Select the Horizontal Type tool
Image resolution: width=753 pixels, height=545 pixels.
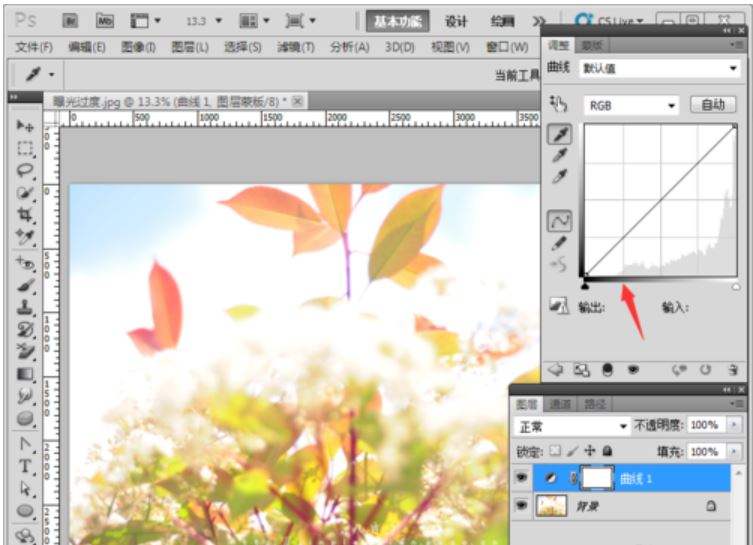(x=25, y=466)
